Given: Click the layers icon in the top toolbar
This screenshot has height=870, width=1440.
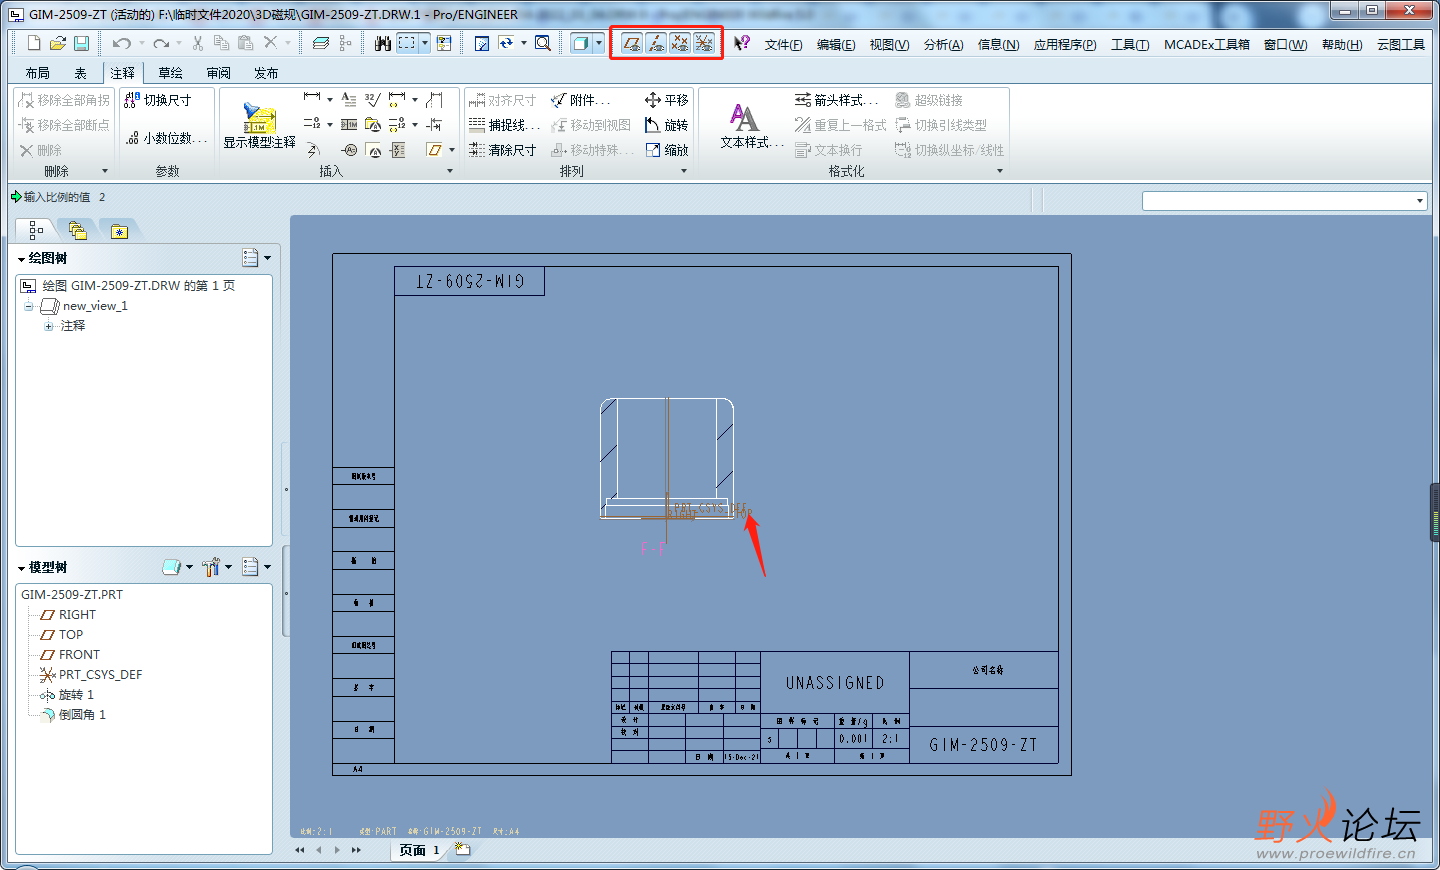Looking at the screenshot, I should coord(321,43).
